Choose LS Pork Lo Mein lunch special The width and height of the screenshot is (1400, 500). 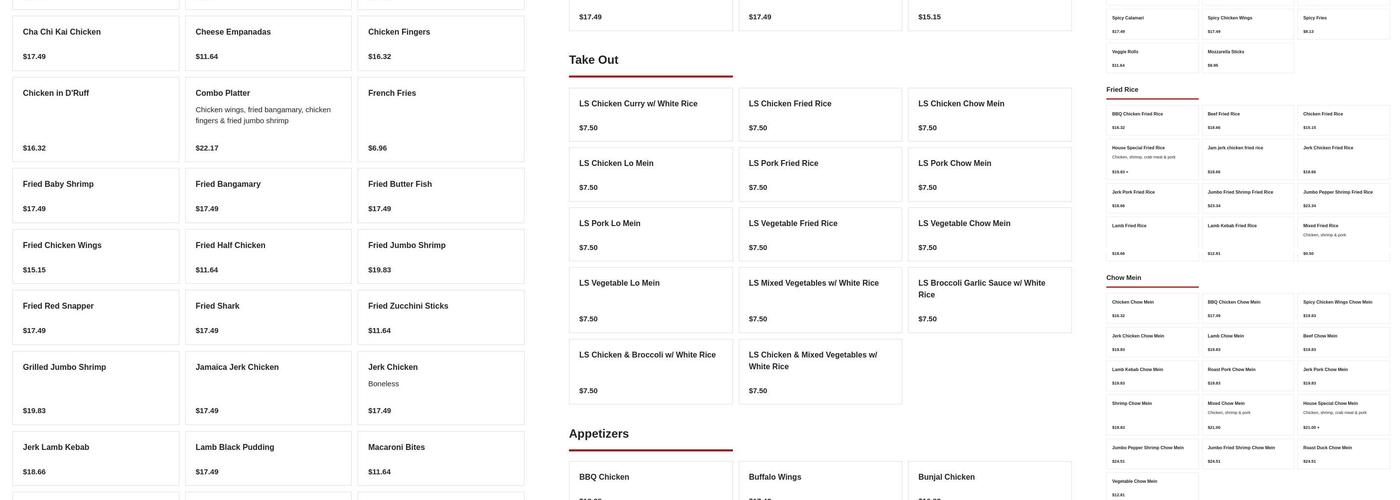coord(650,235)
